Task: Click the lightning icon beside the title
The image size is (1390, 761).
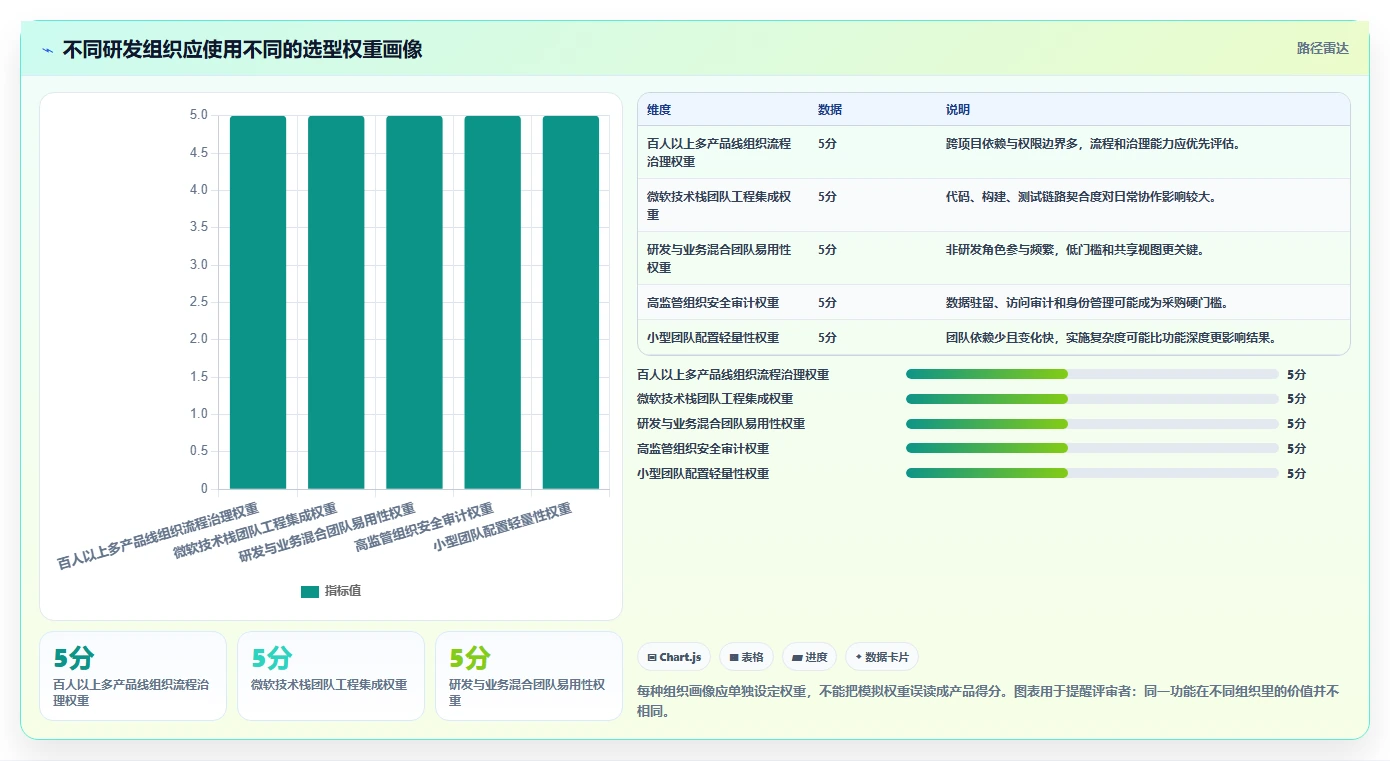Action: point(48,50)
